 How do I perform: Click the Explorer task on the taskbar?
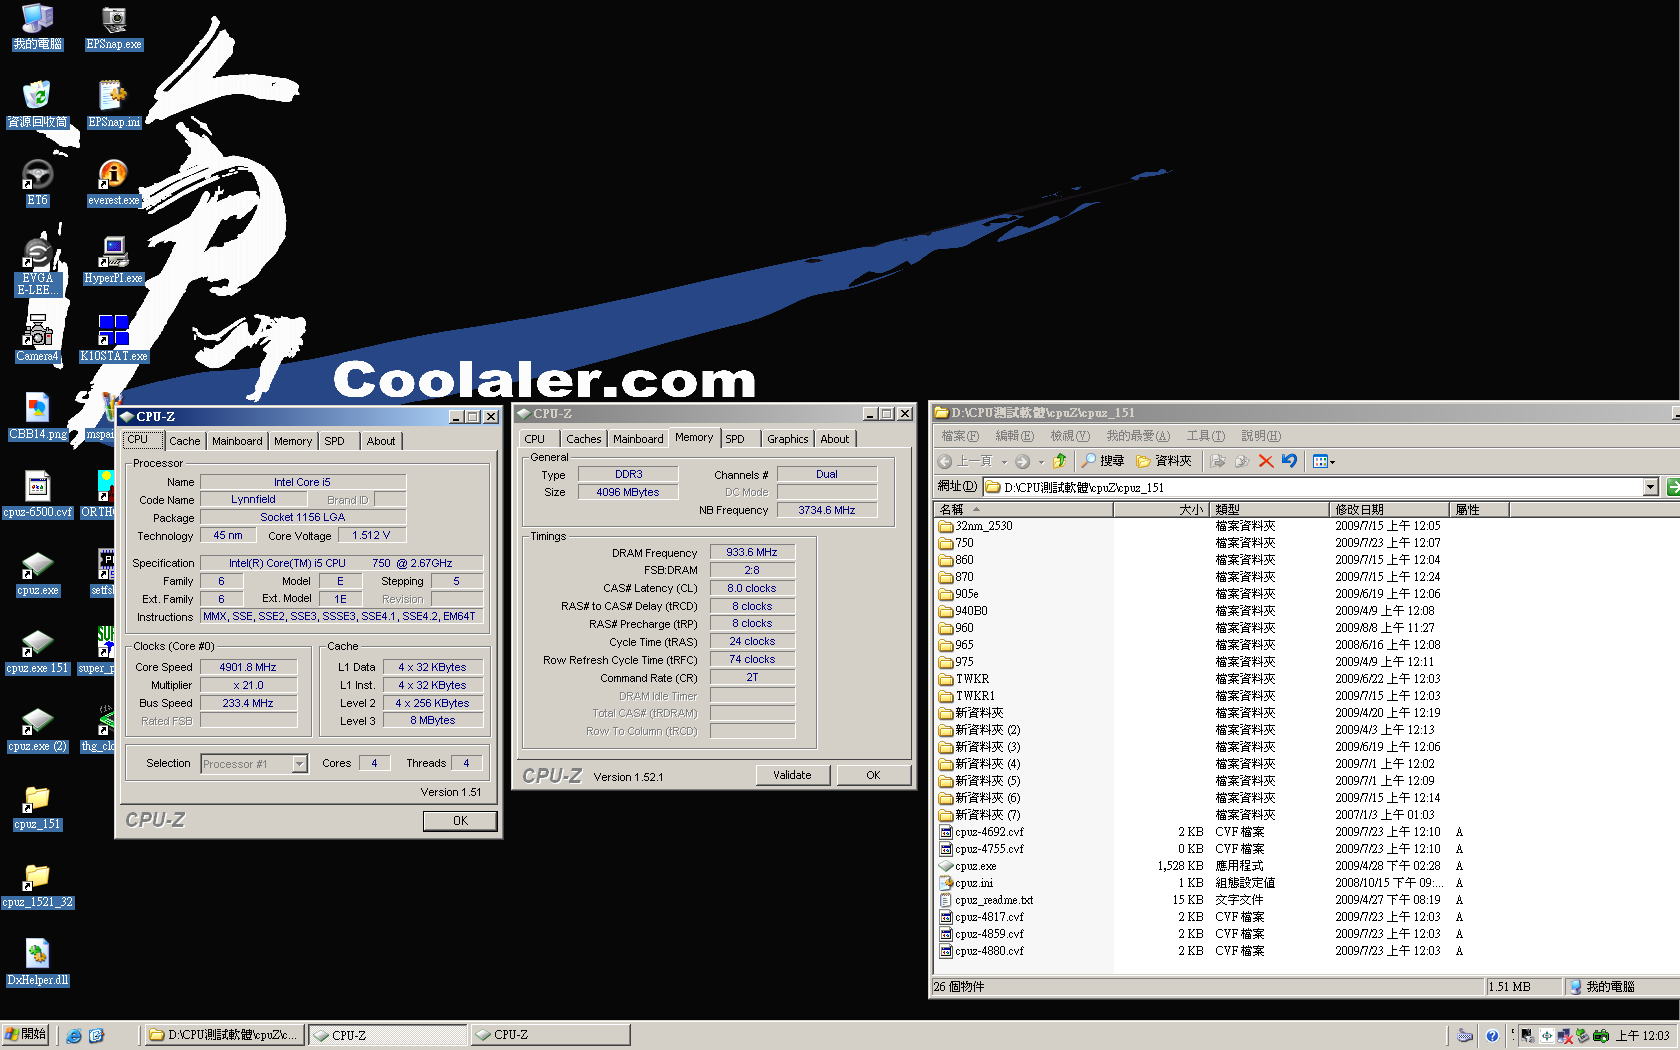tap(224, 1035)
